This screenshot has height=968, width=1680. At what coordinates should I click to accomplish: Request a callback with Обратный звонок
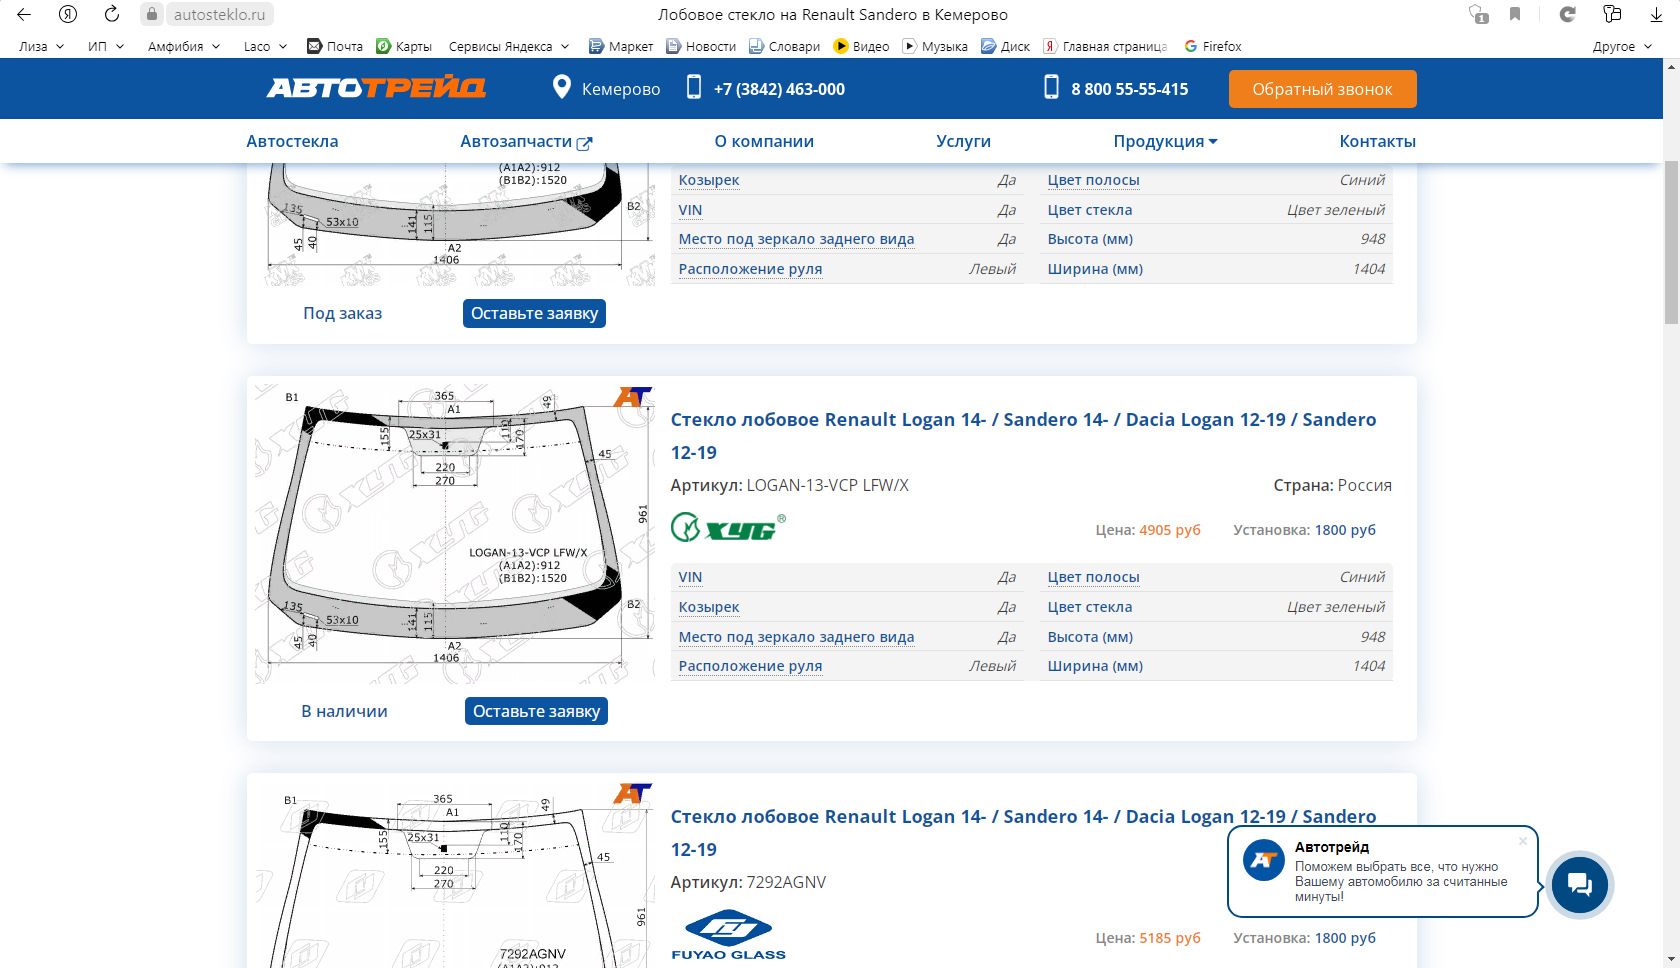(x=1322, y=89)
